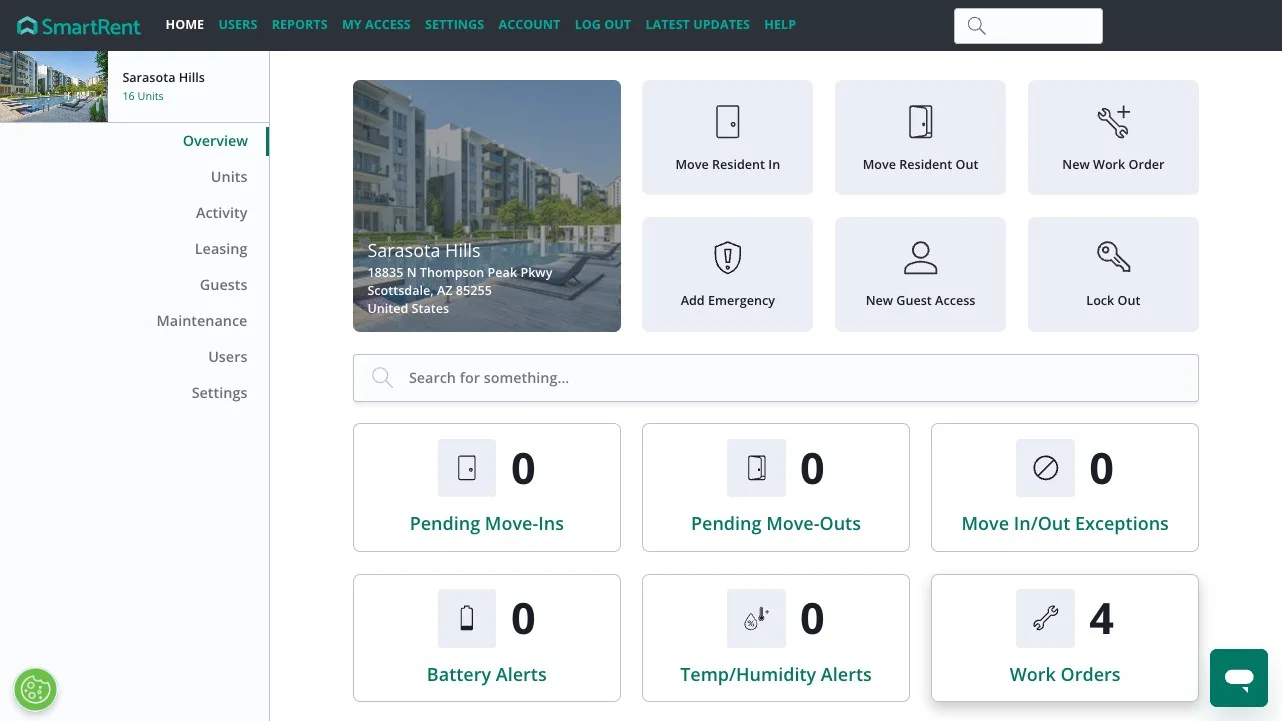
Task: Click the Add Emergency label
Action: [728, 301]
